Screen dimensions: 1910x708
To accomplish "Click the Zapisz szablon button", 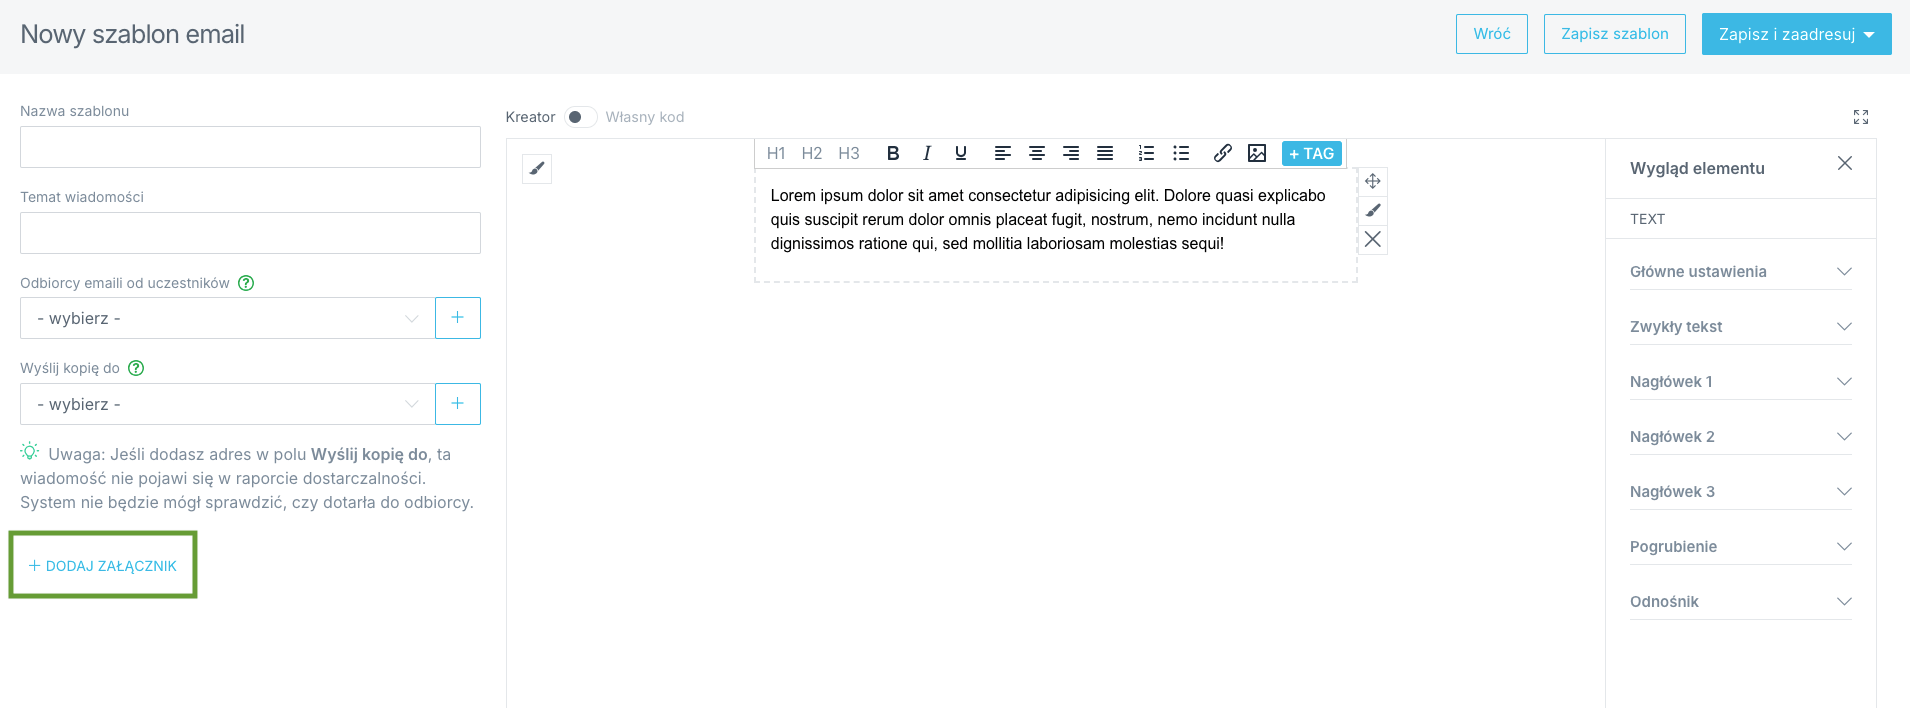I will click(1614, 34).
